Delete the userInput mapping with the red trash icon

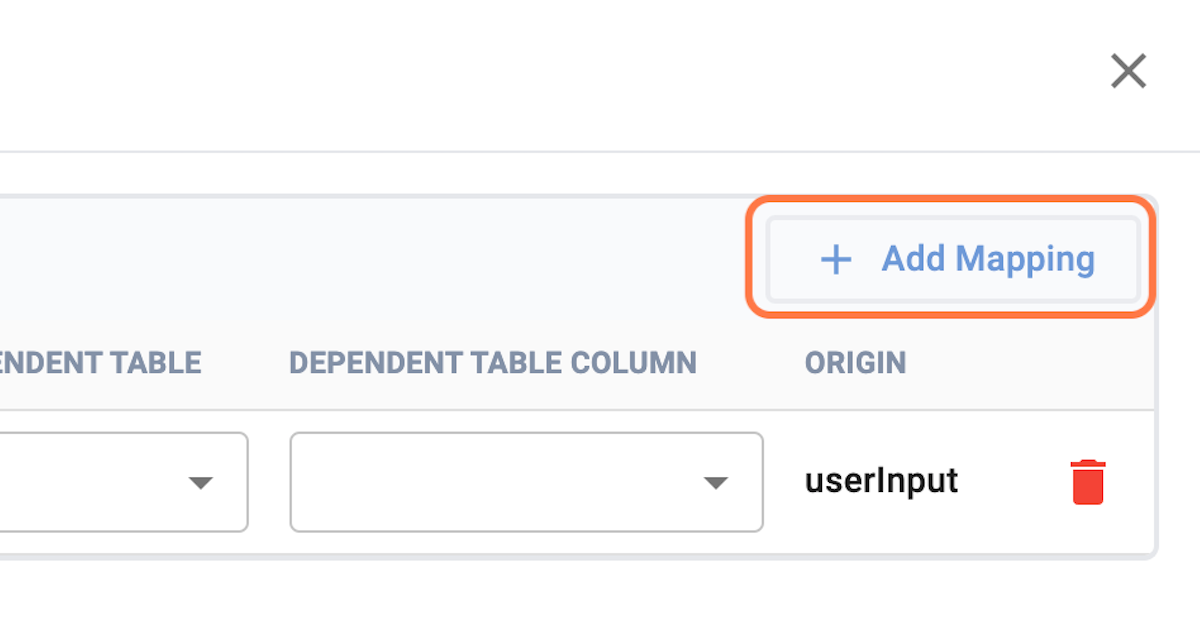1088,482
